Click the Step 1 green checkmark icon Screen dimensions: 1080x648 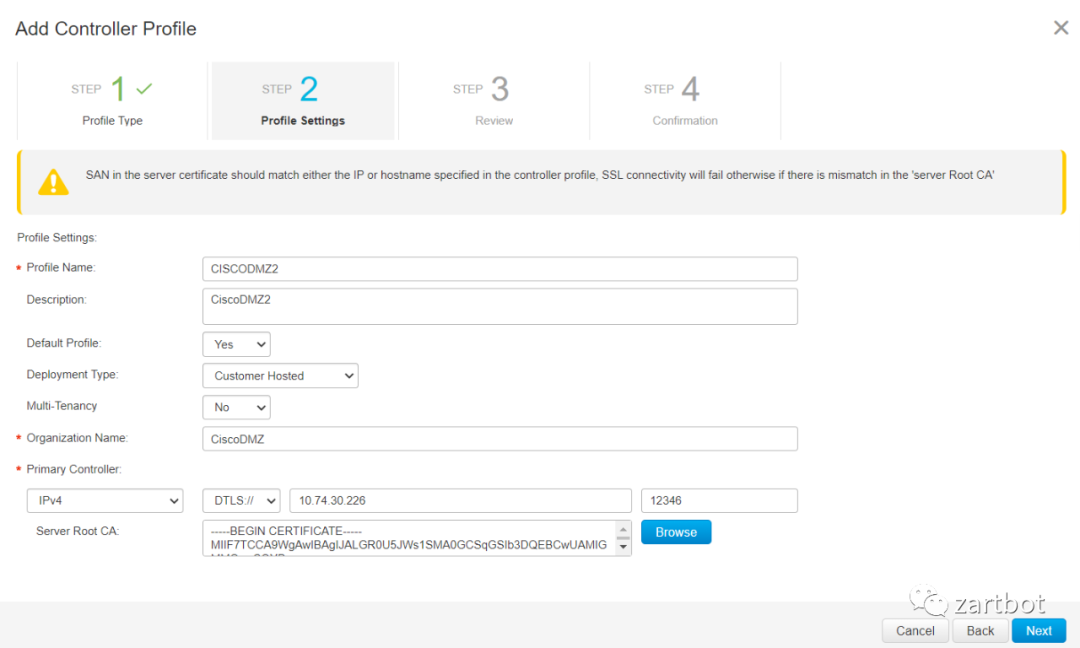click(x=144, y=89)
